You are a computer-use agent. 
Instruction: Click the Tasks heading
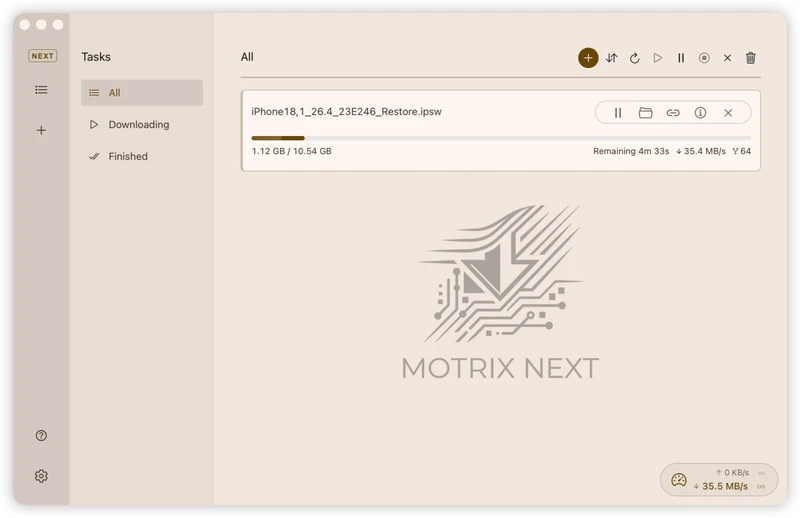coord(96,57)
